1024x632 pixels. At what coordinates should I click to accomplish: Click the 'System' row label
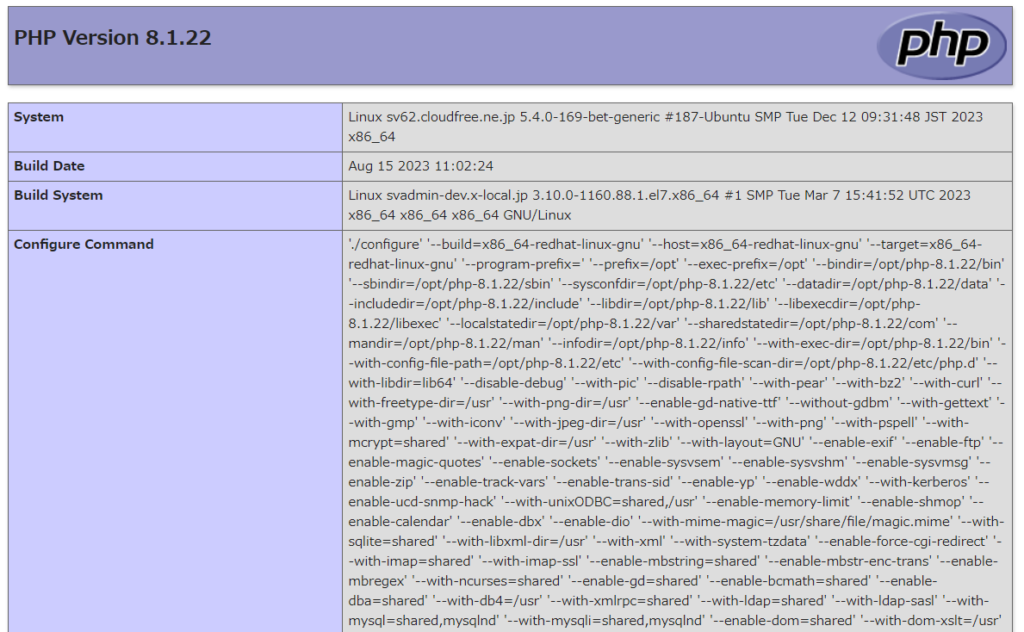pyautogui.click(x=40, y=116)
